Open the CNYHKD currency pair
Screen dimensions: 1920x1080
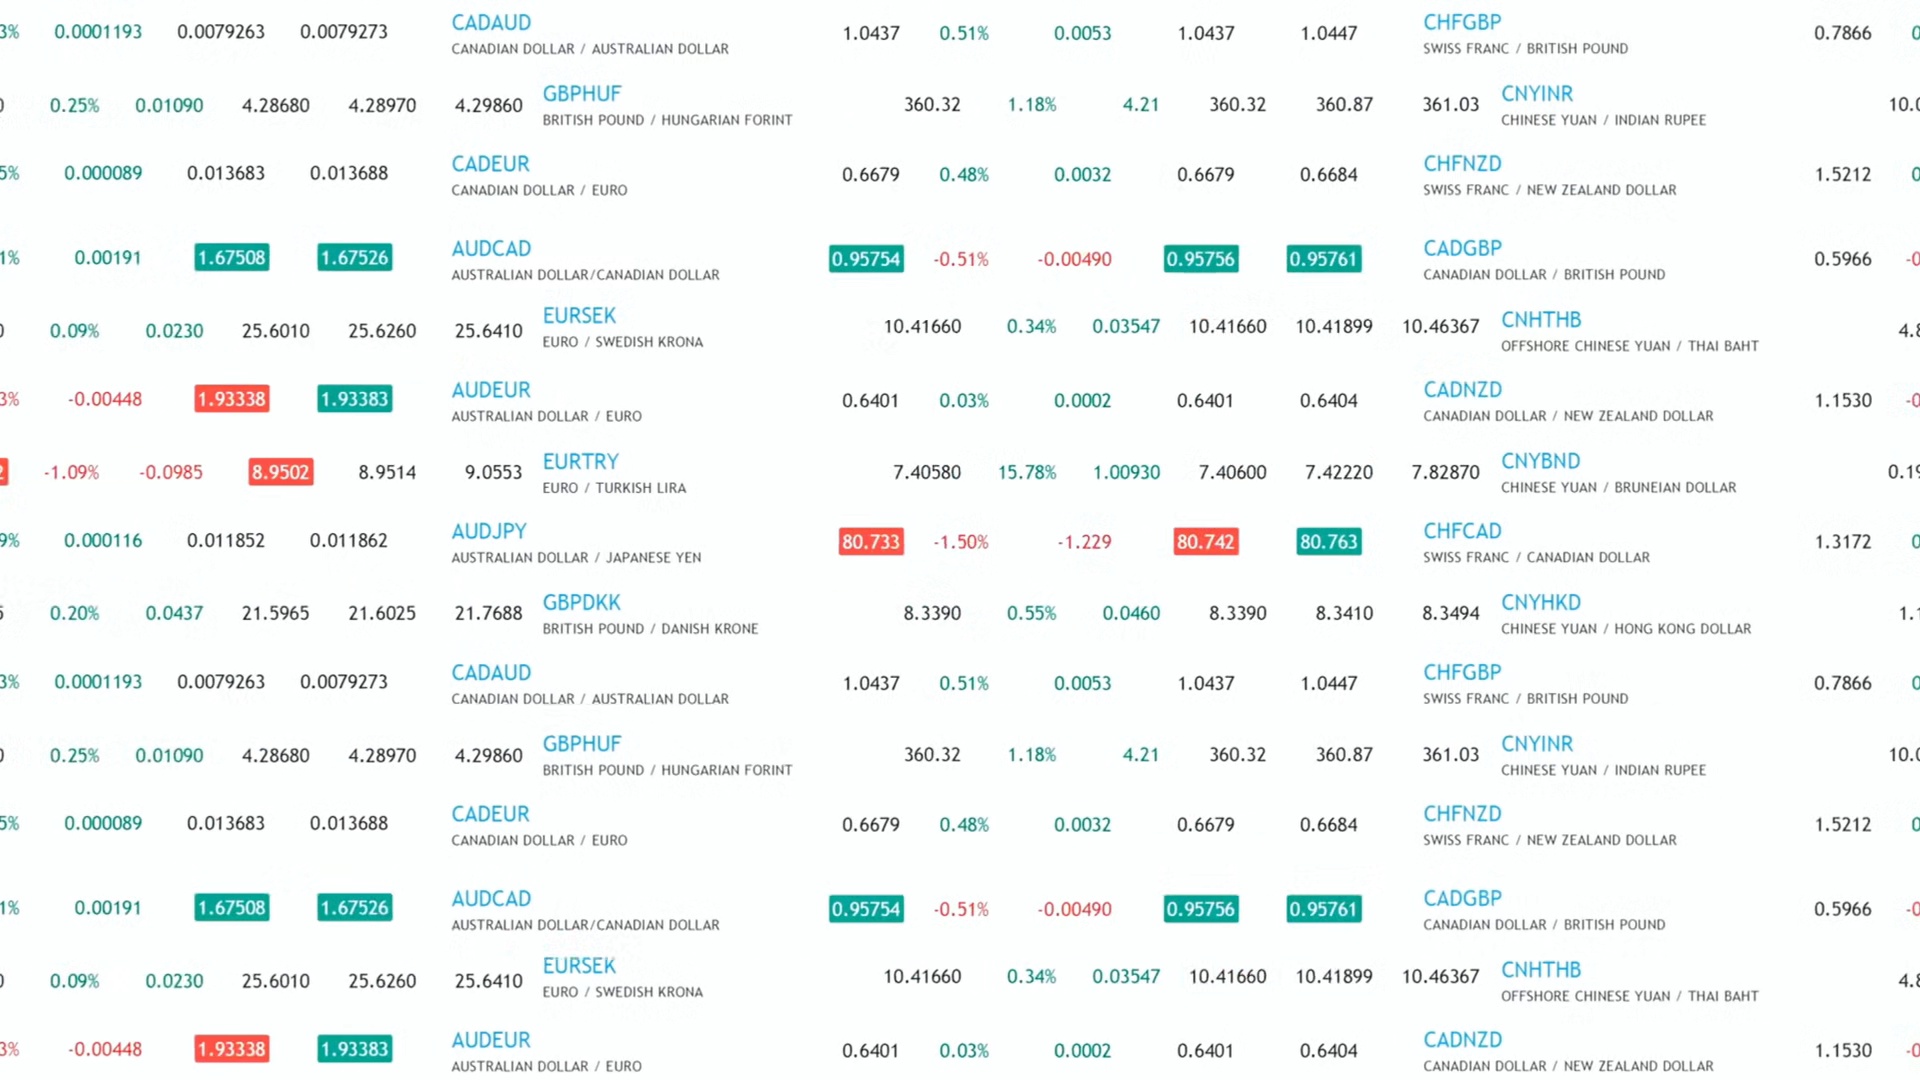point(1540,603)
